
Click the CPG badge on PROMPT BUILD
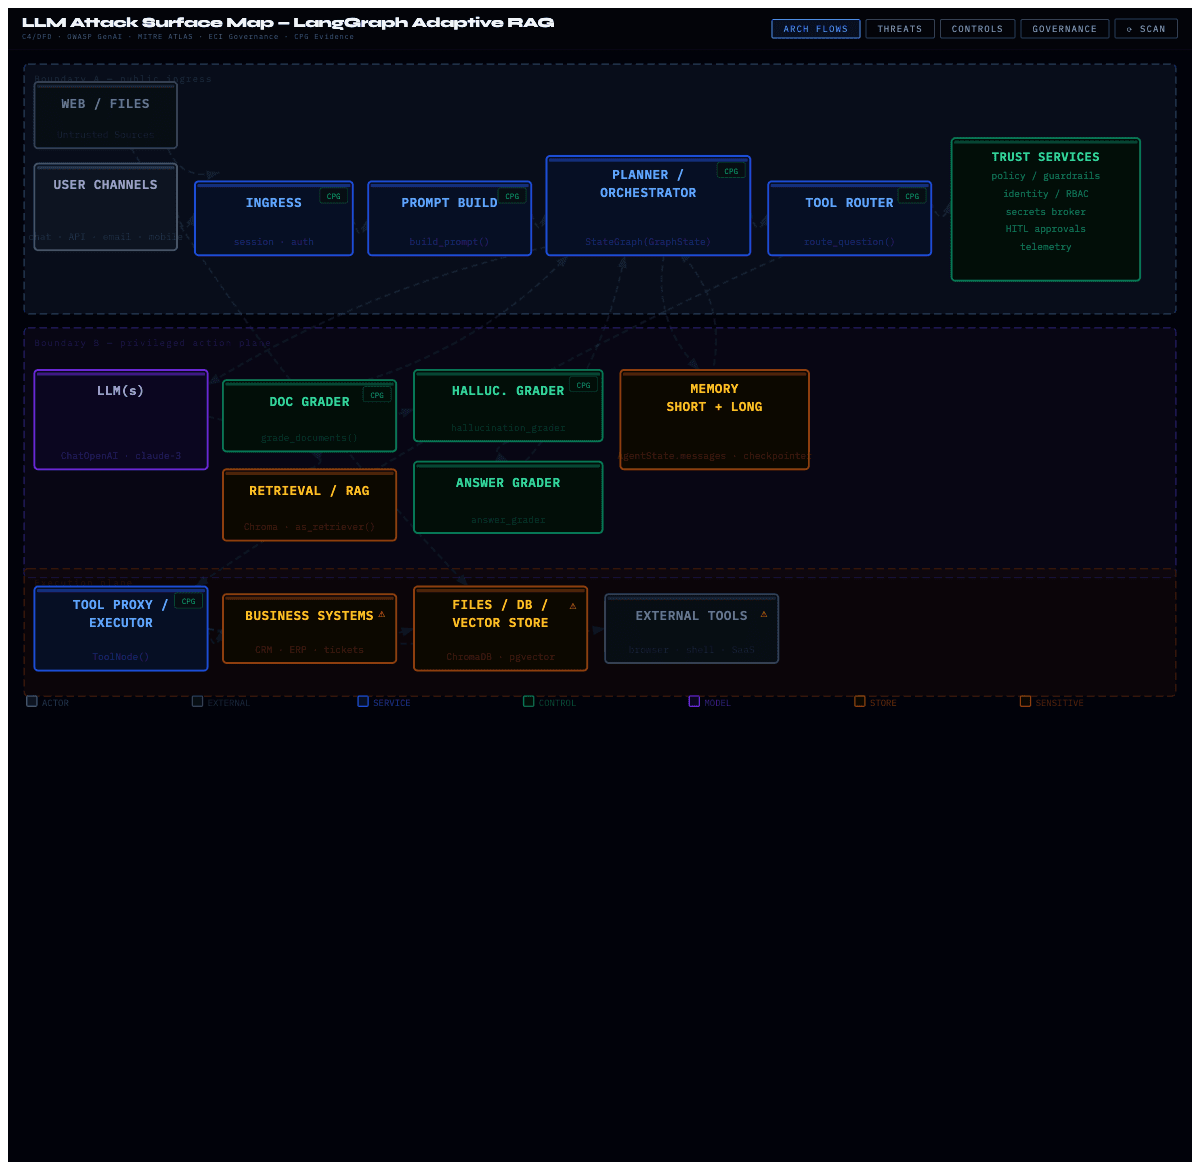point(512,196)
